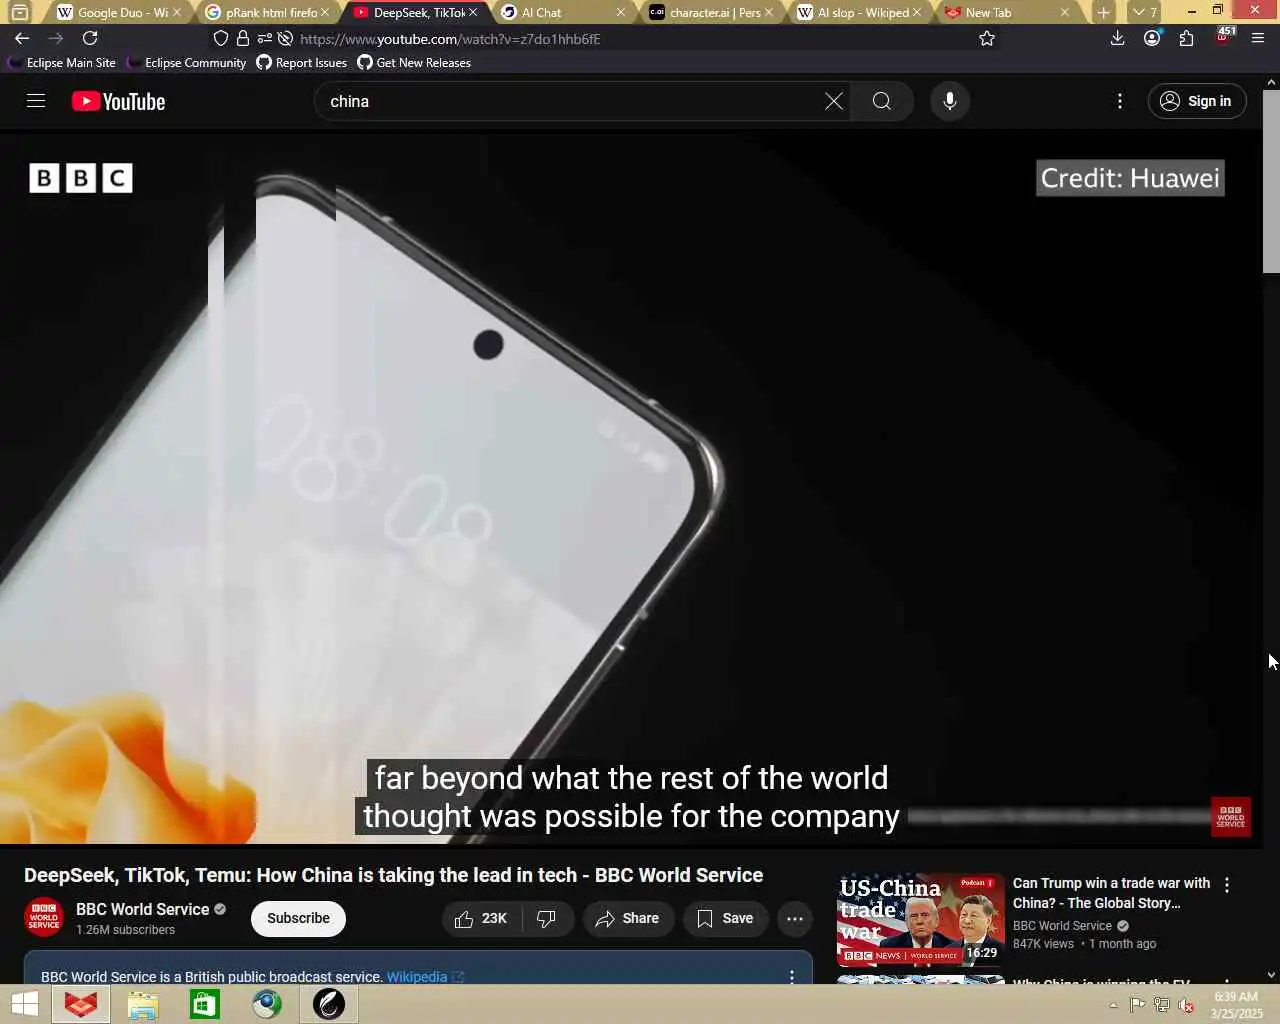The height and width of the screenshot is (1024, 1280).
Task: Like the video with 23K likes
Action: click(x=482, y=918)
